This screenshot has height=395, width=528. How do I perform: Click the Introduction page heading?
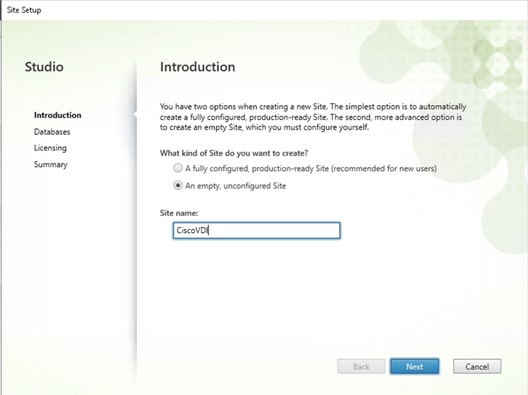tap(198, 67)
